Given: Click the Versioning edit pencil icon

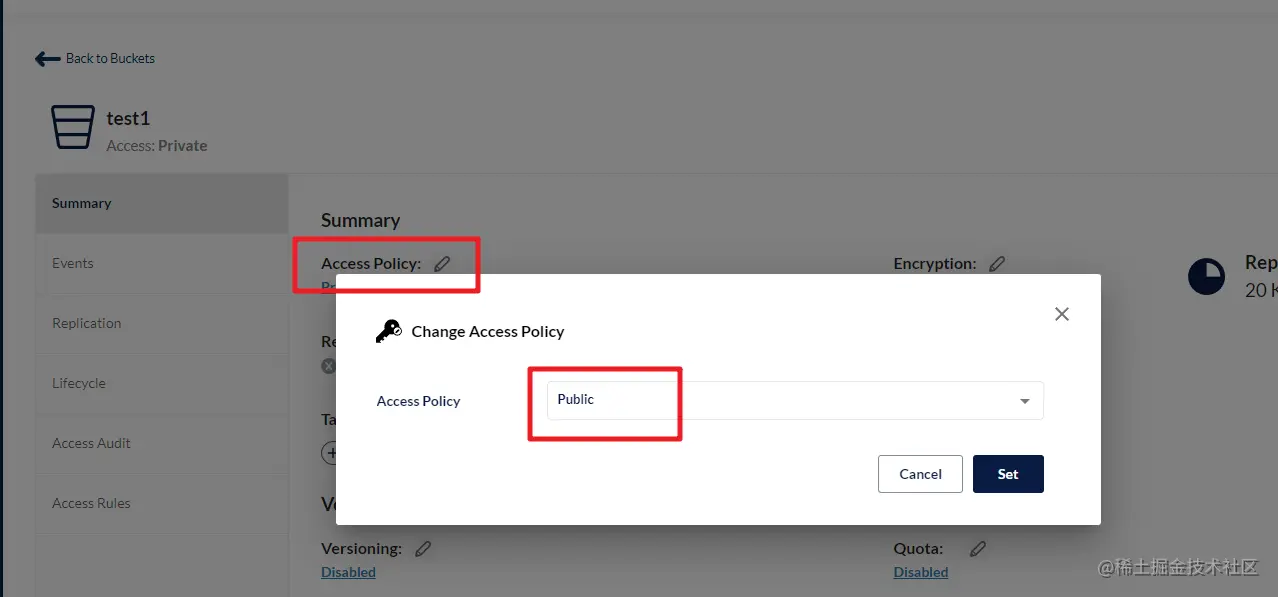Looking at the screenshot, I should [423, 549].
